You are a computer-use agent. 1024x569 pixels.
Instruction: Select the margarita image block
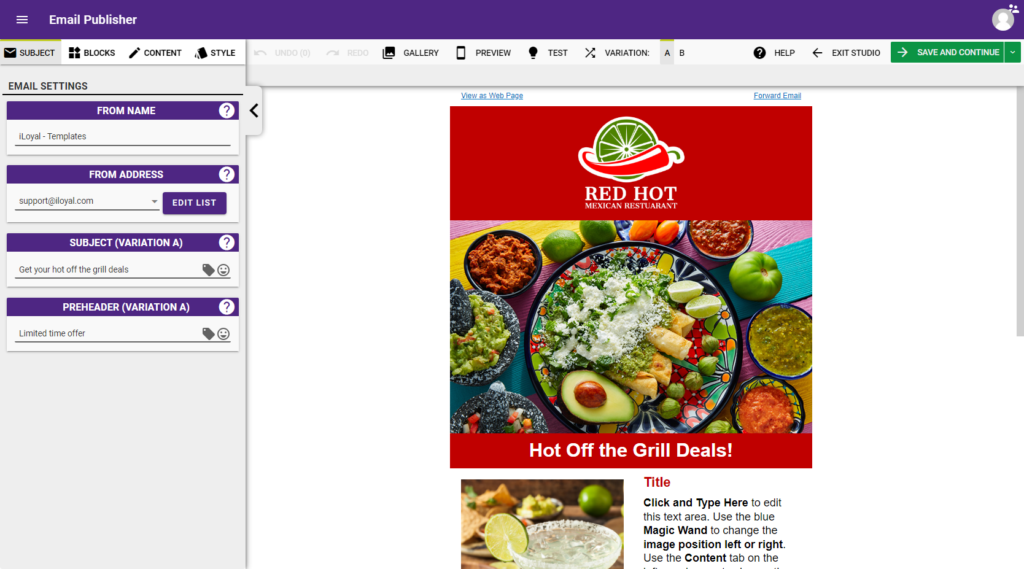point(542,524)
